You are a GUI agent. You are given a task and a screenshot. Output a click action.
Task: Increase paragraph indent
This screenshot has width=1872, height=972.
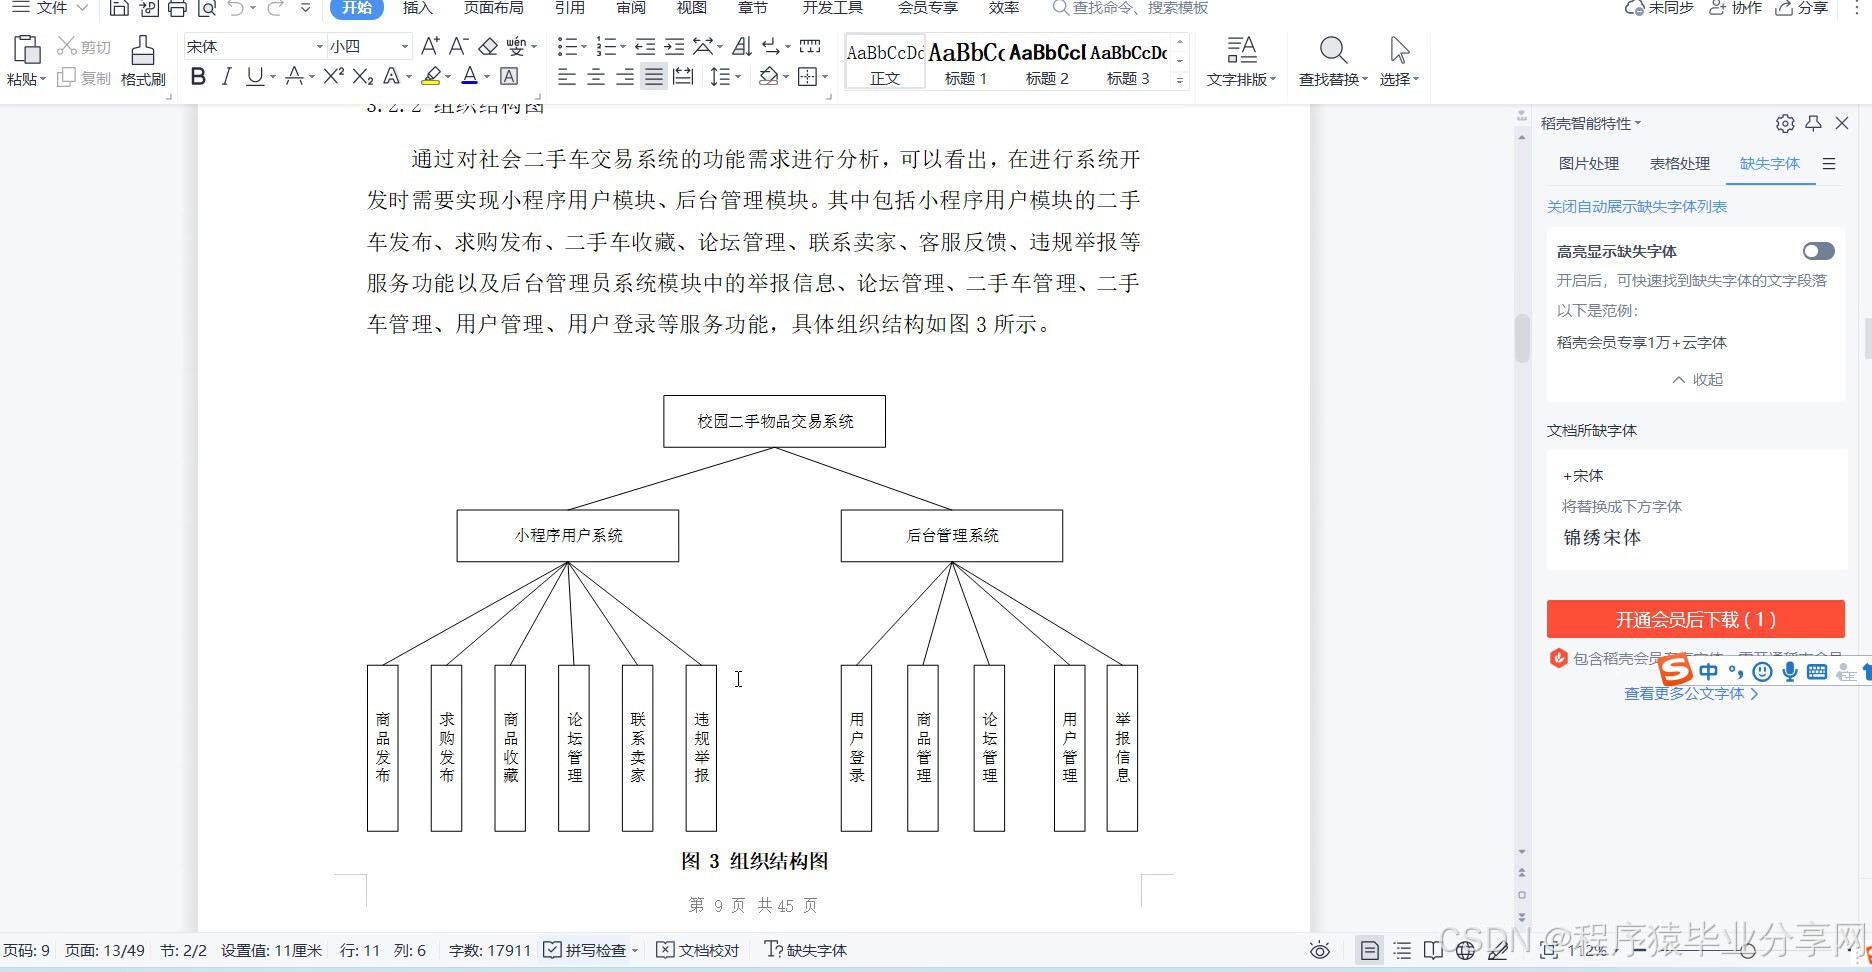tap(674, 46)
